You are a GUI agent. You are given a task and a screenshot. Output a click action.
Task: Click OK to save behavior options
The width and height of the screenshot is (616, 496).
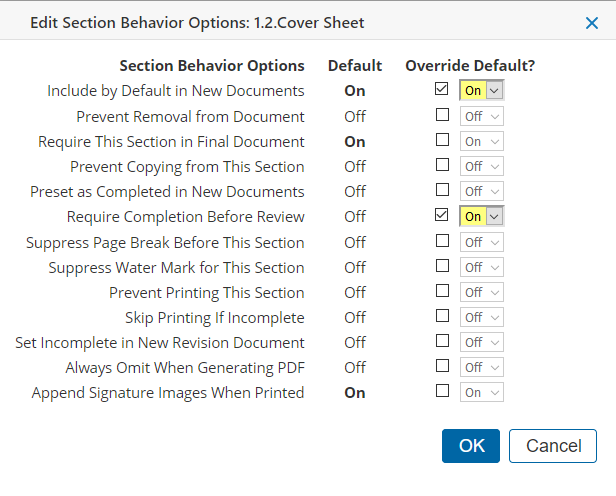[470, 446]
